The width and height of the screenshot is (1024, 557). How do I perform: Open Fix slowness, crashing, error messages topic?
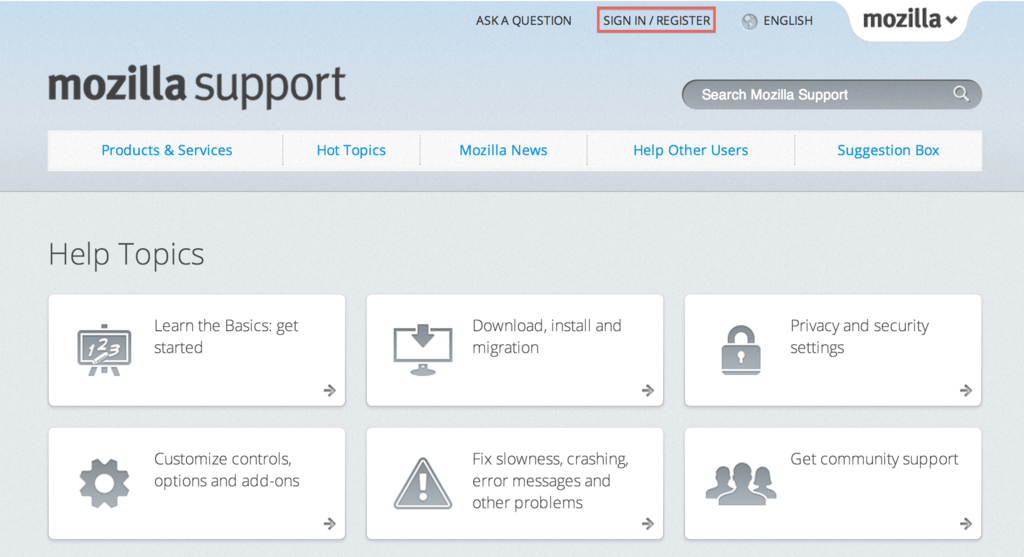click(x=515, y=483)
